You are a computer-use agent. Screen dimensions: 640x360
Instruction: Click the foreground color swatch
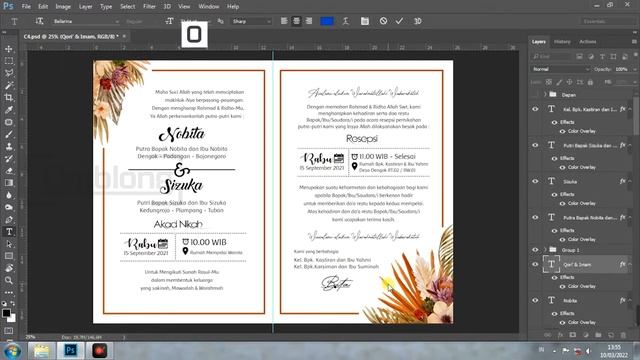pyautogui.click(x=6, y=313)
